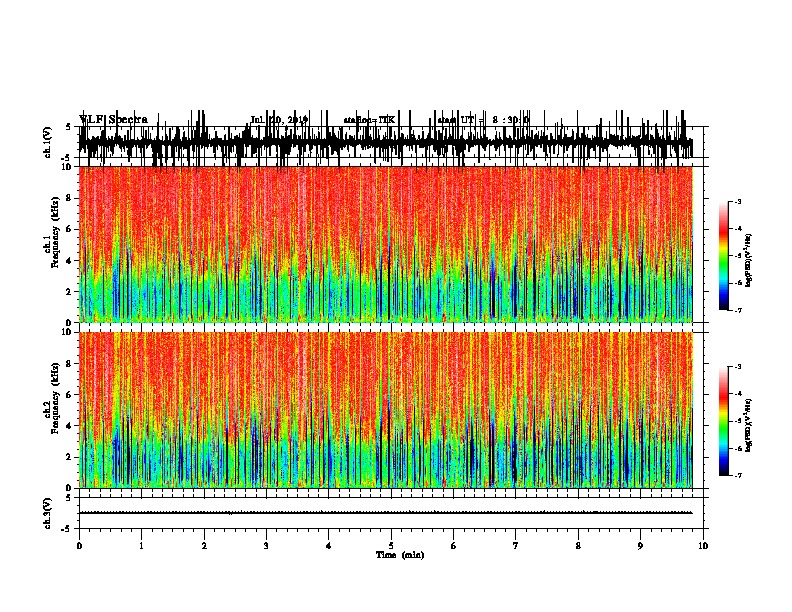
Task: Click the "ch.3(V)" axis label
Action: click(x=47, y=513)
